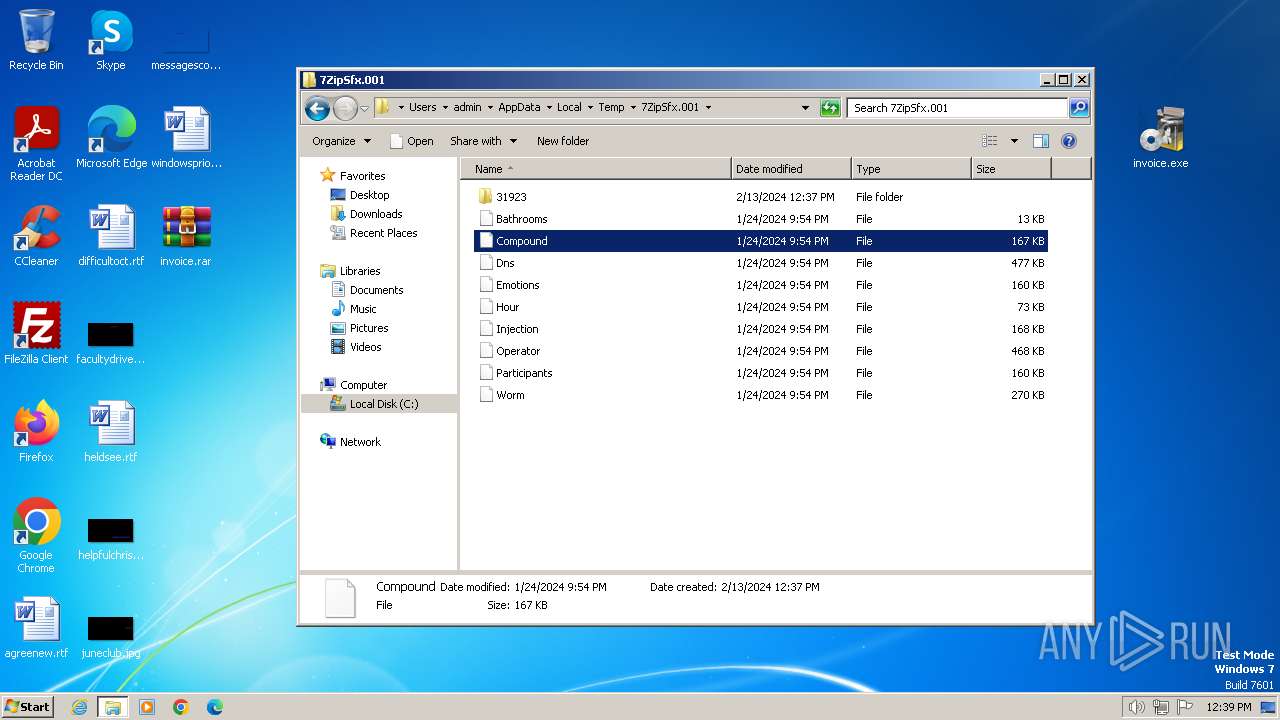Sort by the Date modified column header
This screenshot has width=1280, height=720.
pyautogui.click(x=791, y=169)
